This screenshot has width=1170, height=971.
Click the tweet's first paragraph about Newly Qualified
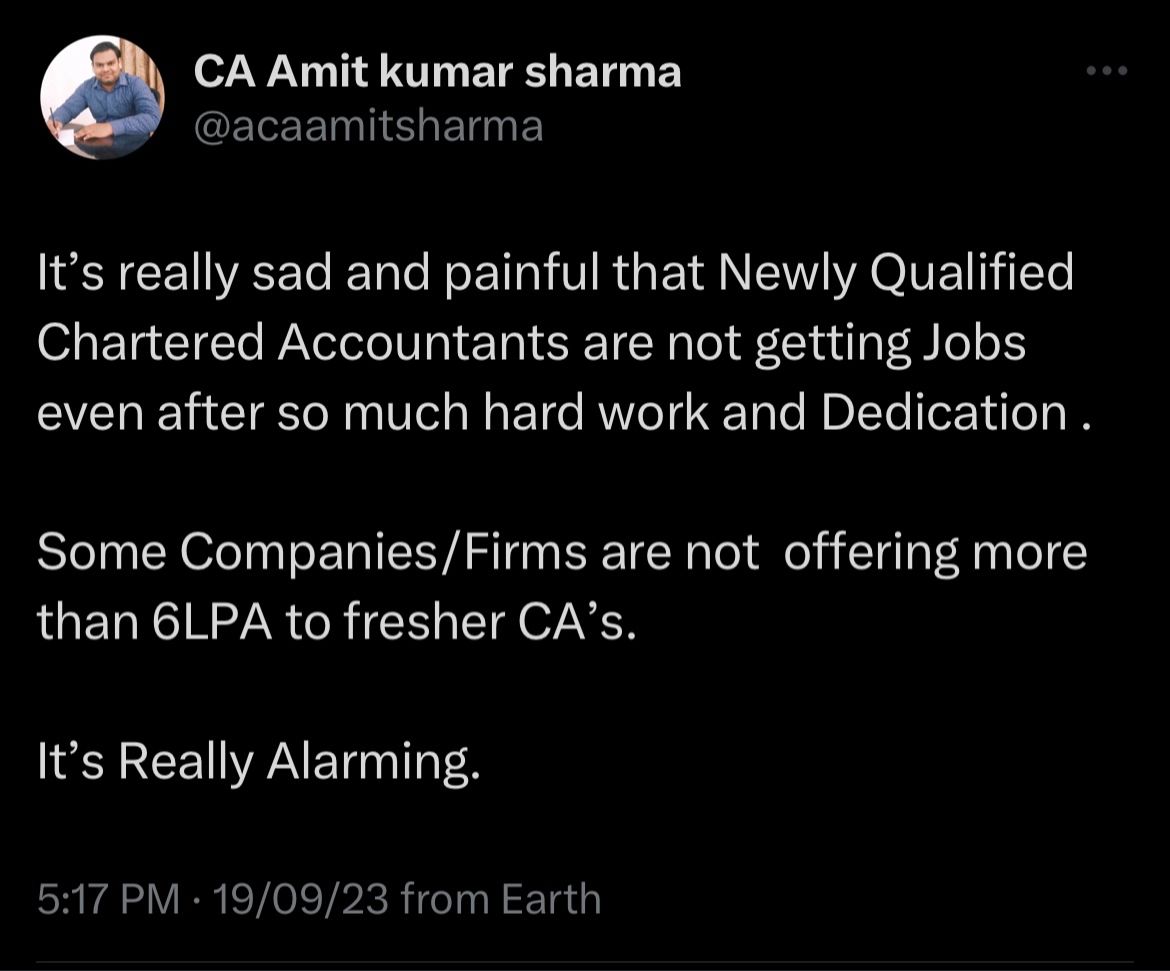pos(564,342)
